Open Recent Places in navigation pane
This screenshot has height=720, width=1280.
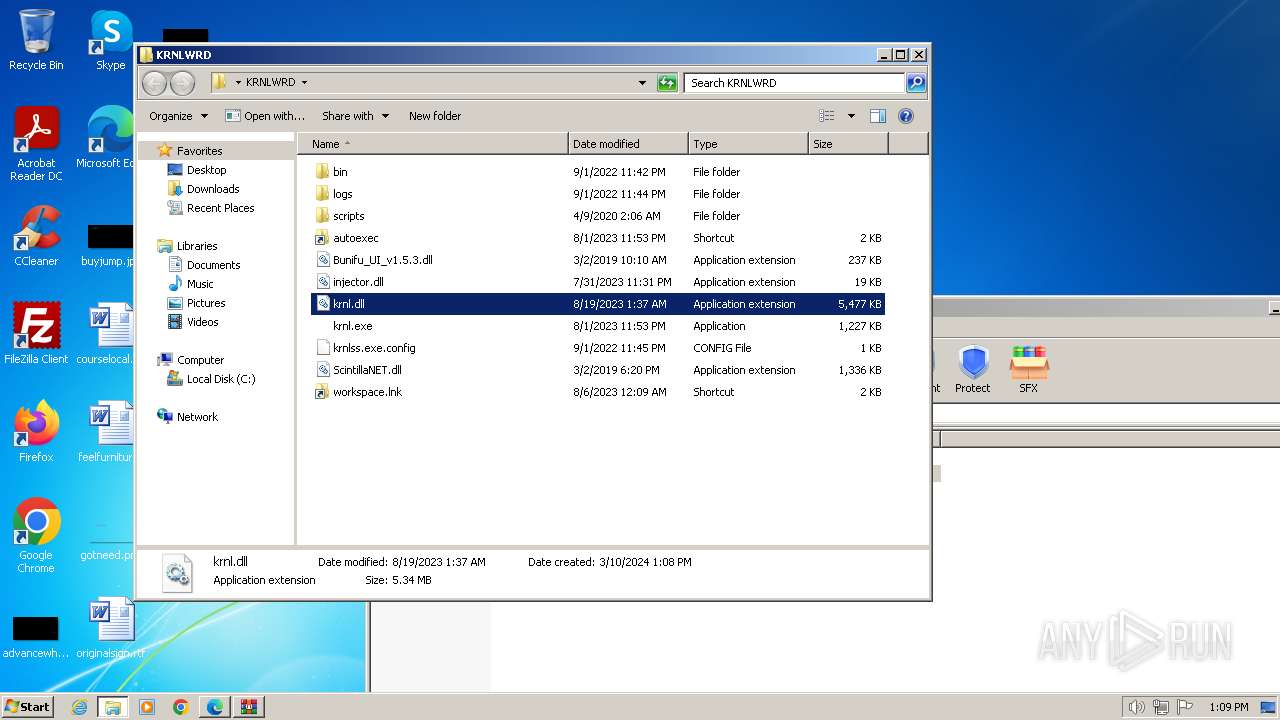(x=220, y=208)
